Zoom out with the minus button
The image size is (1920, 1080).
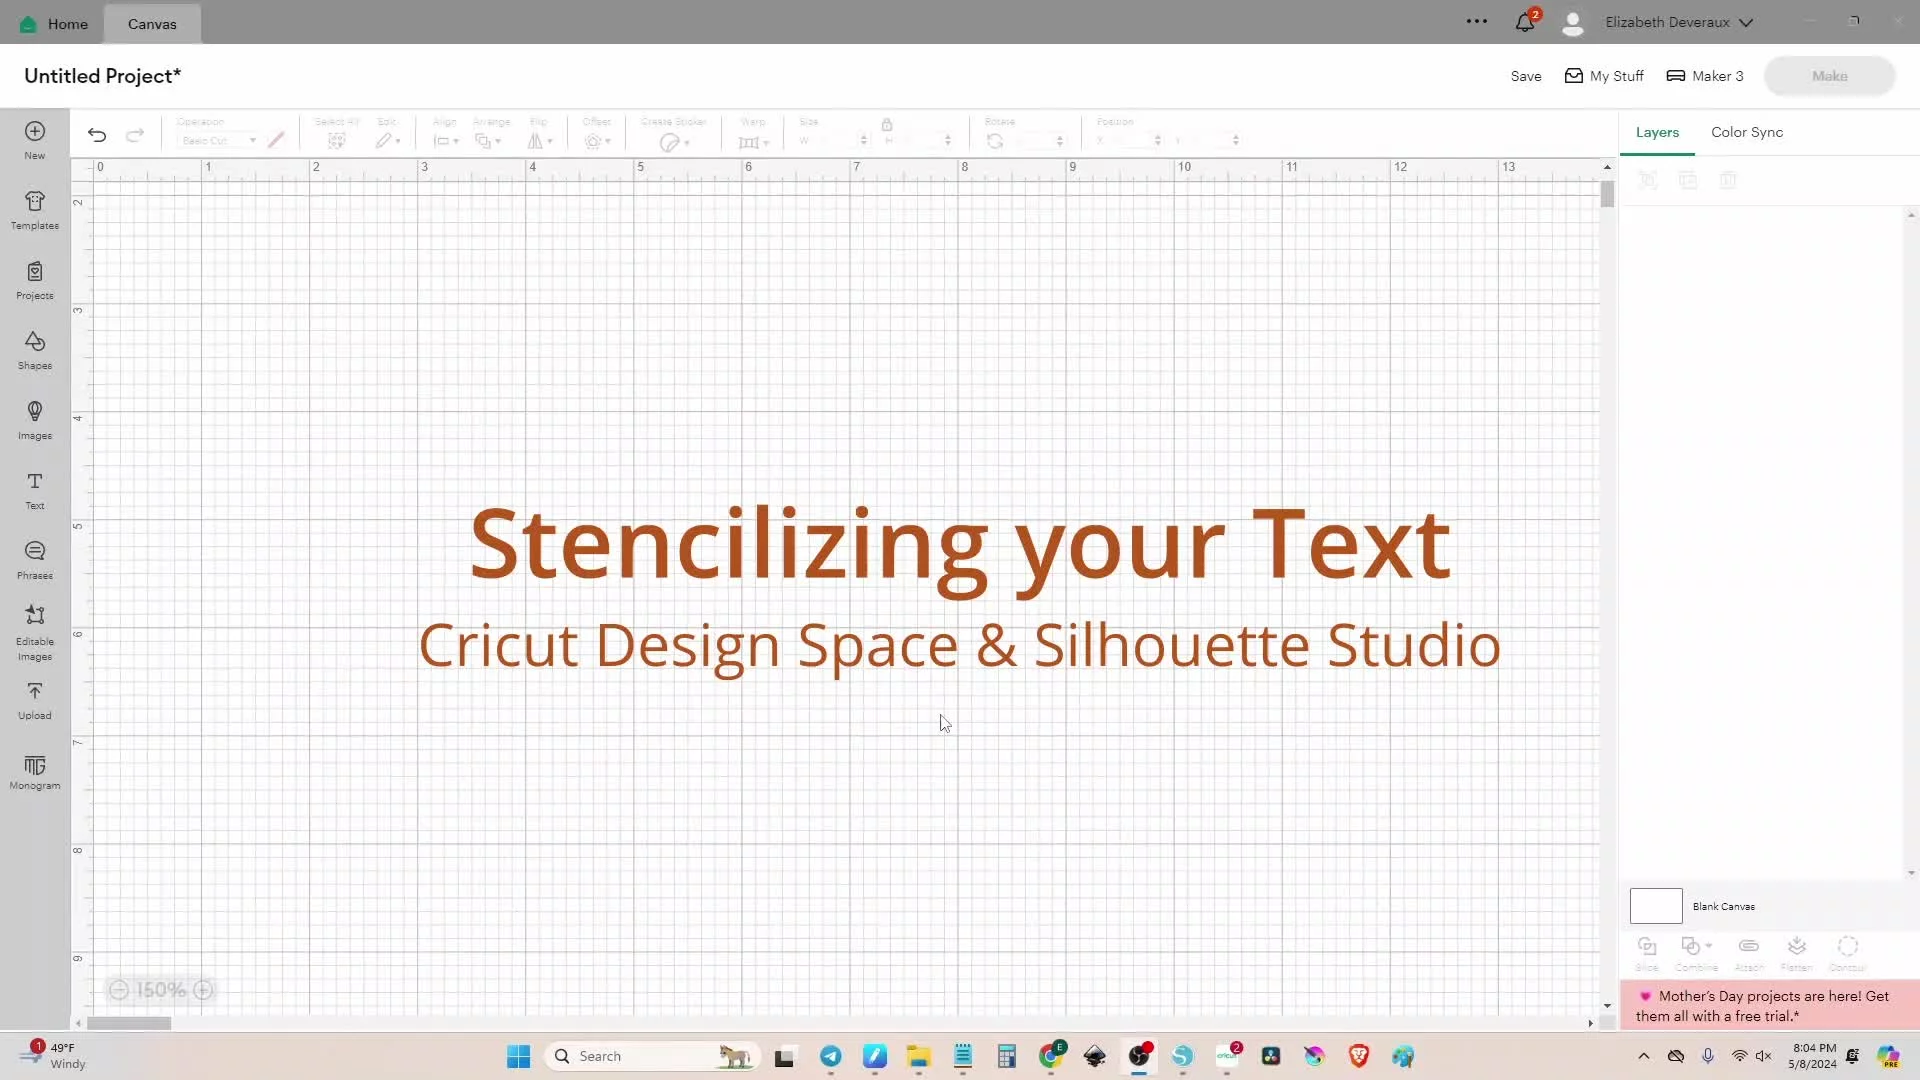119,990
